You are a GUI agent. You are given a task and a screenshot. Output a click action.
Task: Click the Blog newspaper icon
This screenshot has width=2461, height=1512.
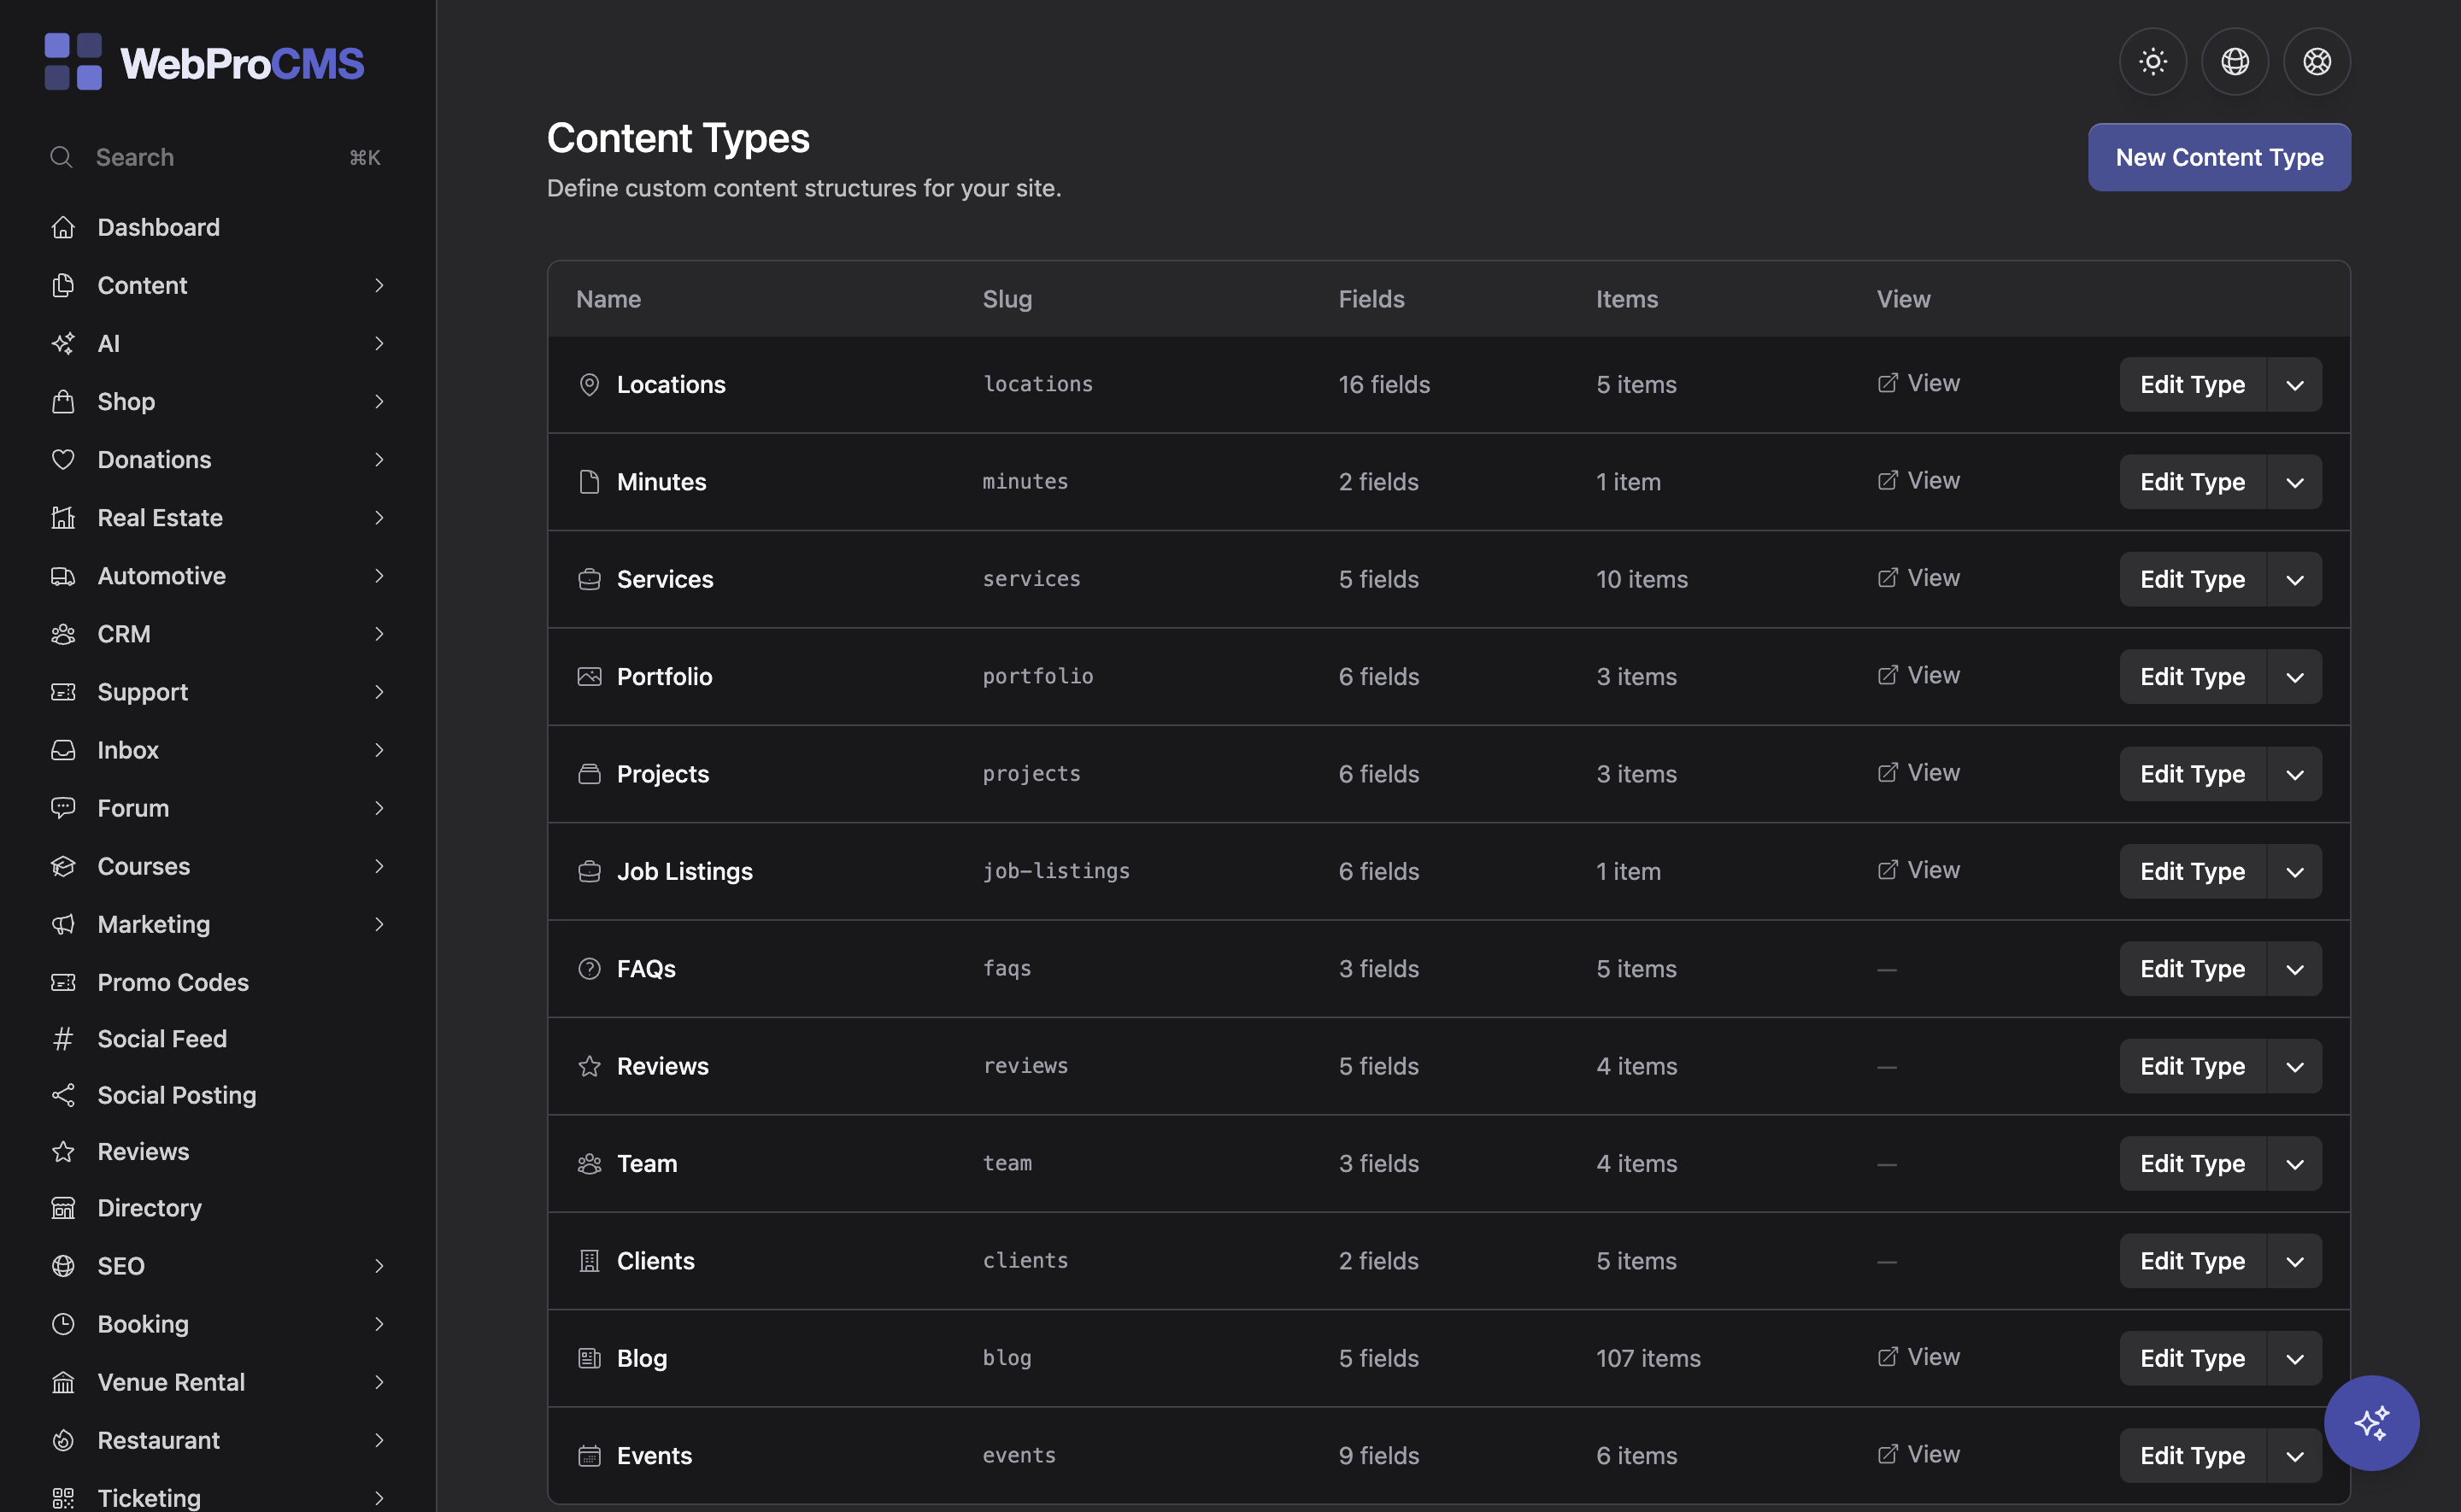[589, 1357]
